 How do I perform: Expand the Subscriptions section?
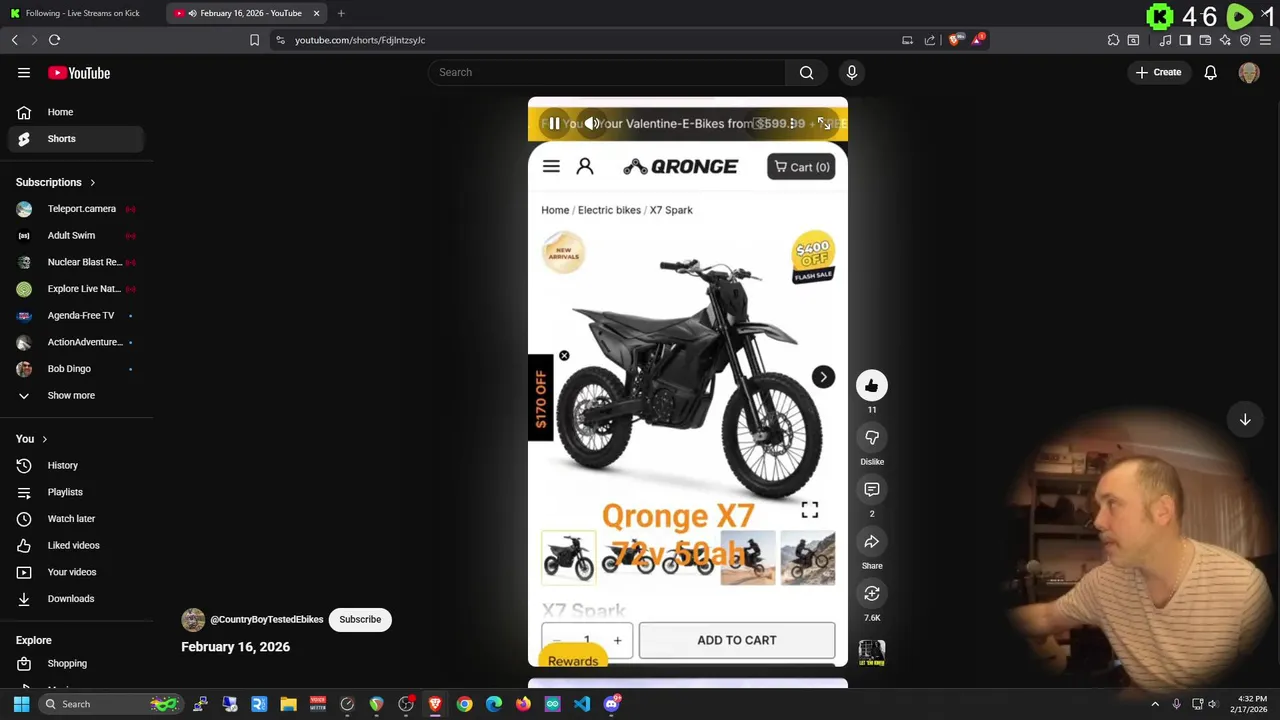point(56,182)
